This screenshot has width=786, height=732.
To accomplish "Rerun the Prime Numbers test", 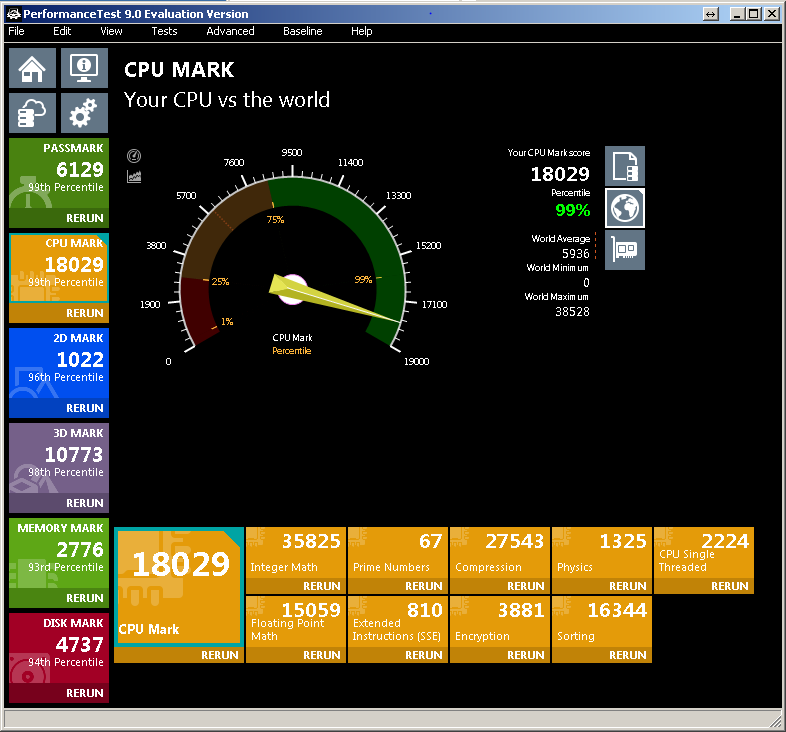I will click(x=398, y=586).
